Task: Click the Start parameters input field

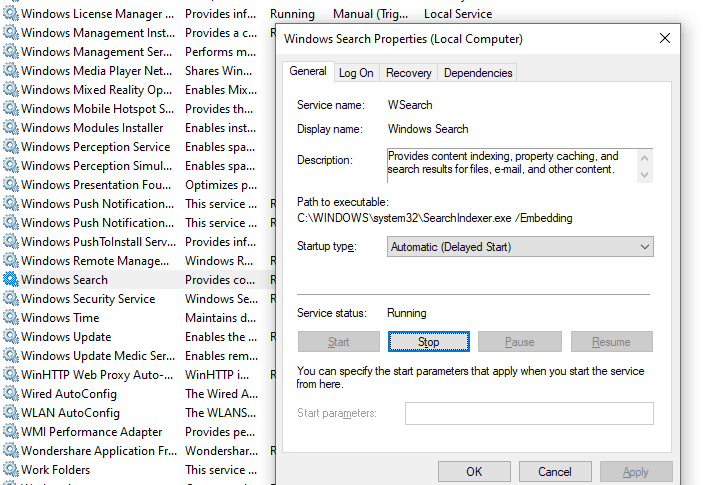Action: click(x=529, y=413)
